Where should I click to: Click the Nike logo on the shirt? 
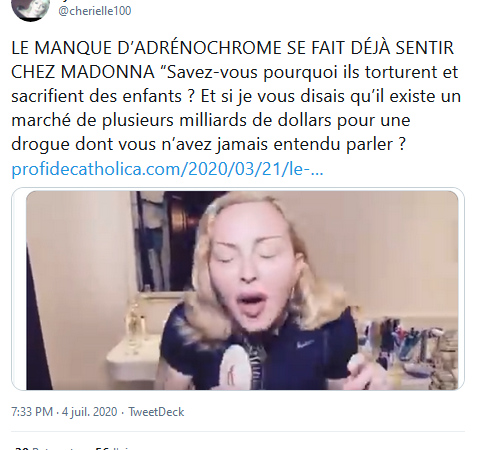(x=305, y=344)
